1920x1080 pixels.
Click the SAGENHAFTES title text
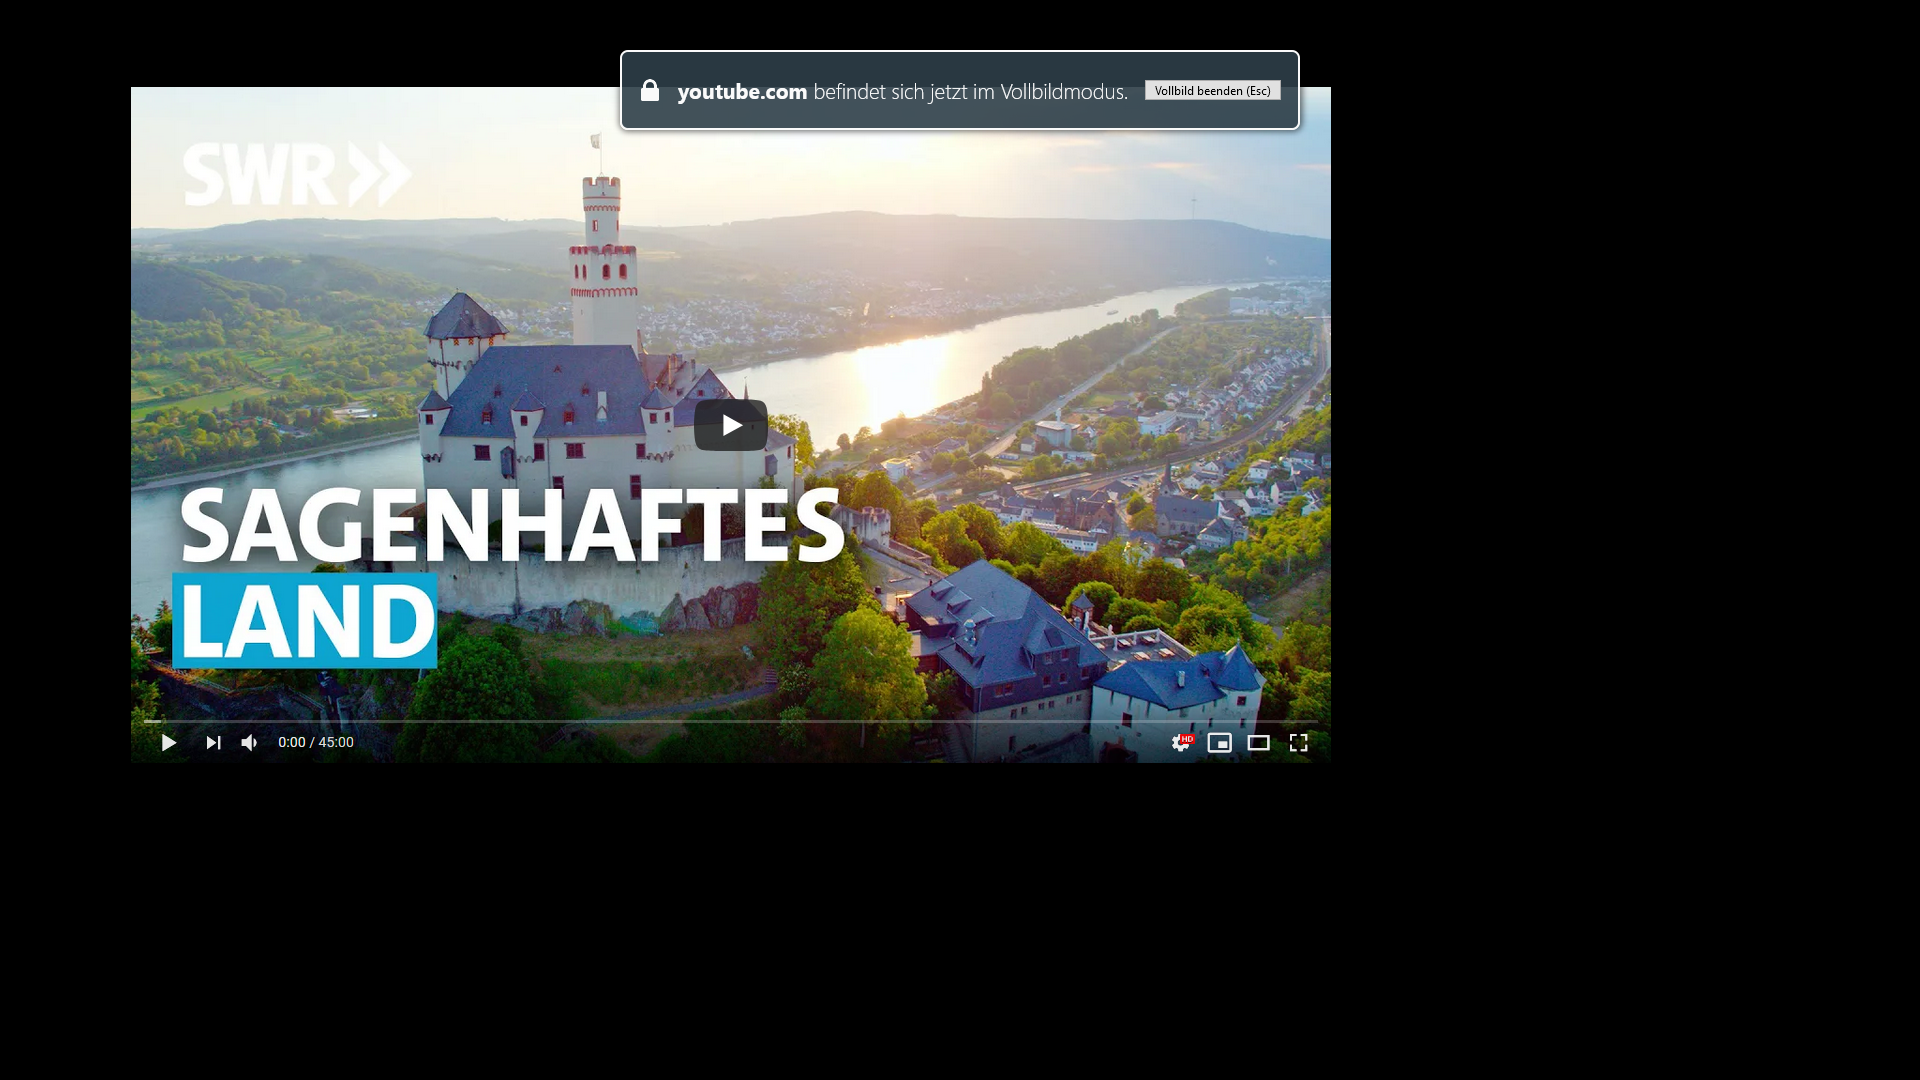tap(512, 526)
